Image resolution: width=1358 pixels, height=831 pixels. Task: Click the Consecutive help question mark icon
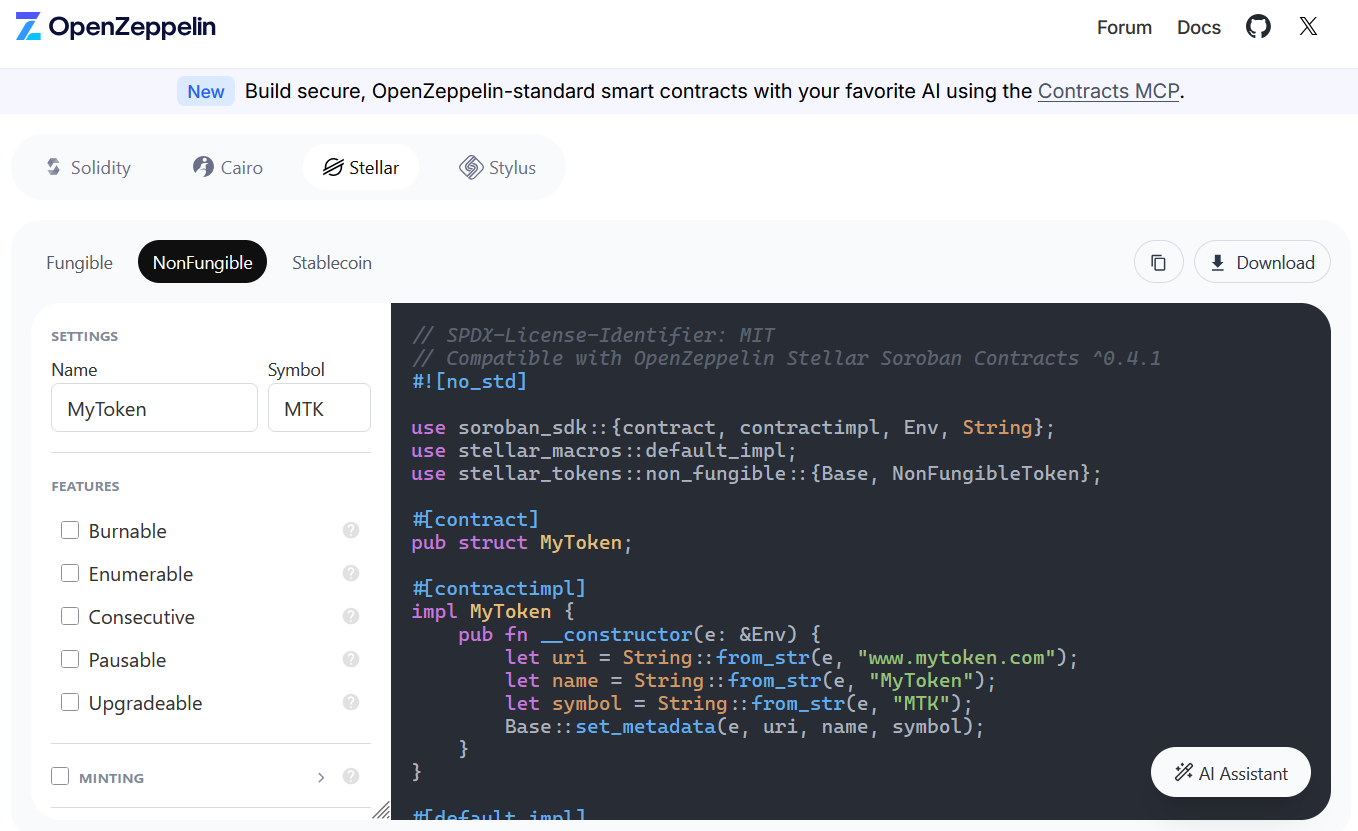(351, 616)
